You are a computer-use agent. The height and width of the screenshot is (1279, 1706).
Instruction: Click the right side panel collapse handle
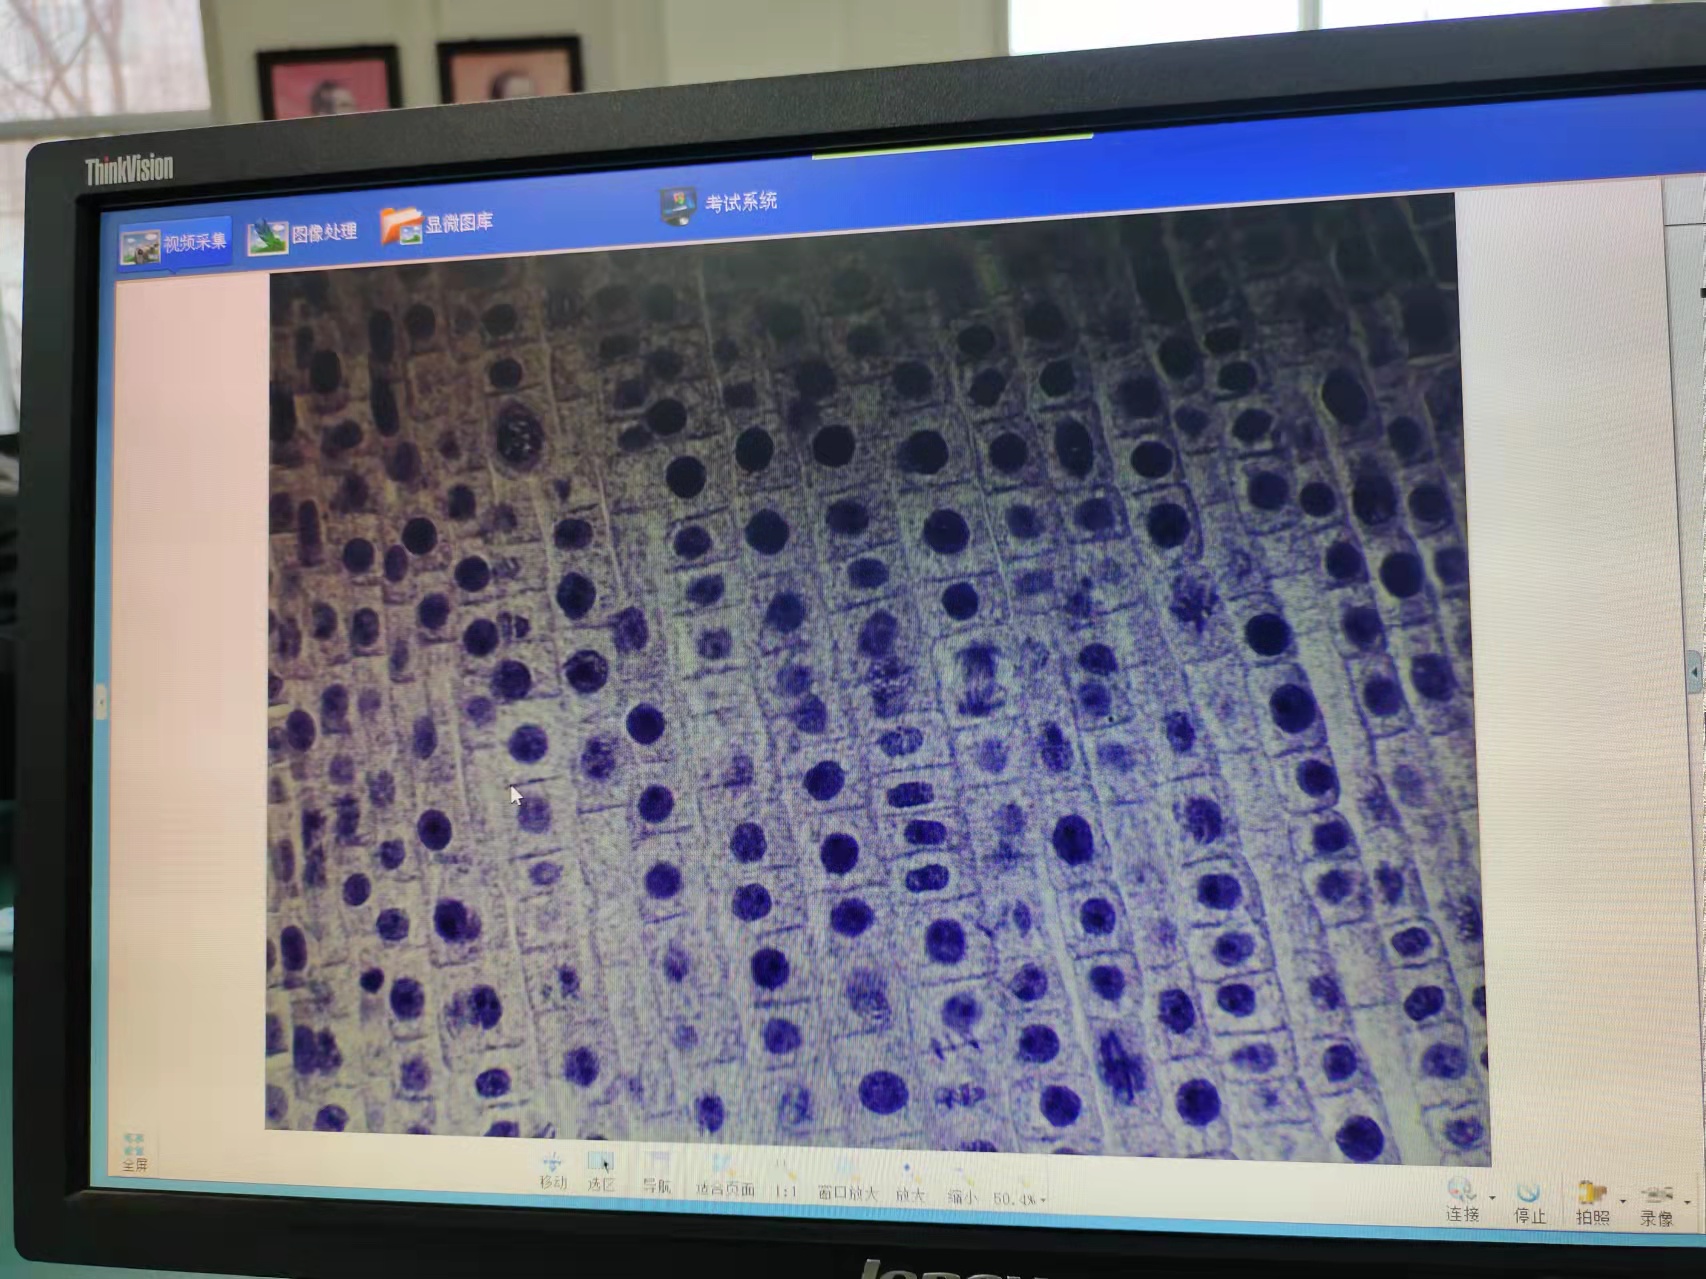[1694, 673]
